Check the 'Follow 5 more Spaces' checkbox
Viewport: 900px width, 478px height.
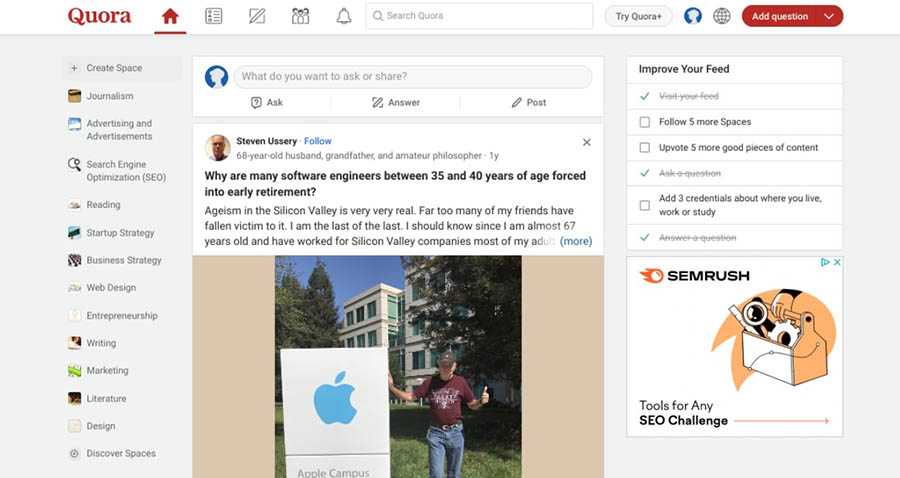pos(645,122)
